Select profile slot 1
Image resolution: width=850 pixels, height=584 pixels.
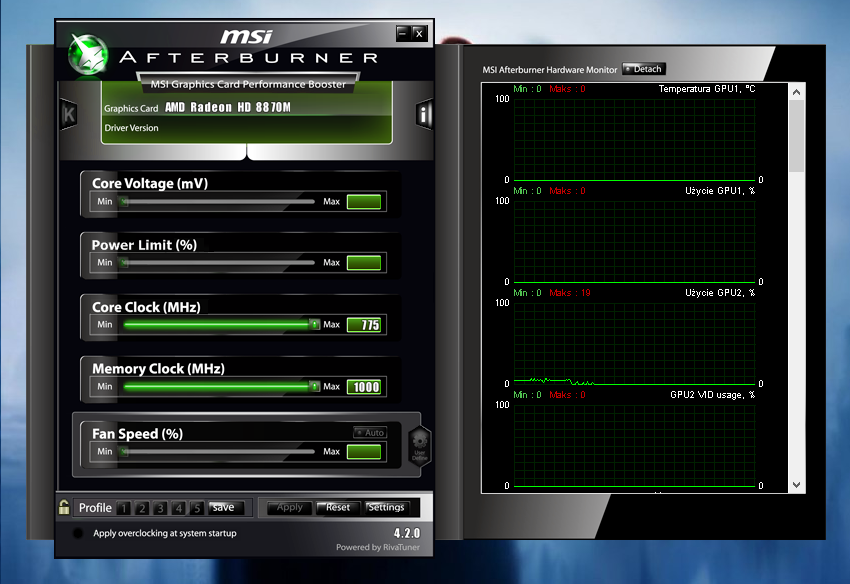(124, 508)
